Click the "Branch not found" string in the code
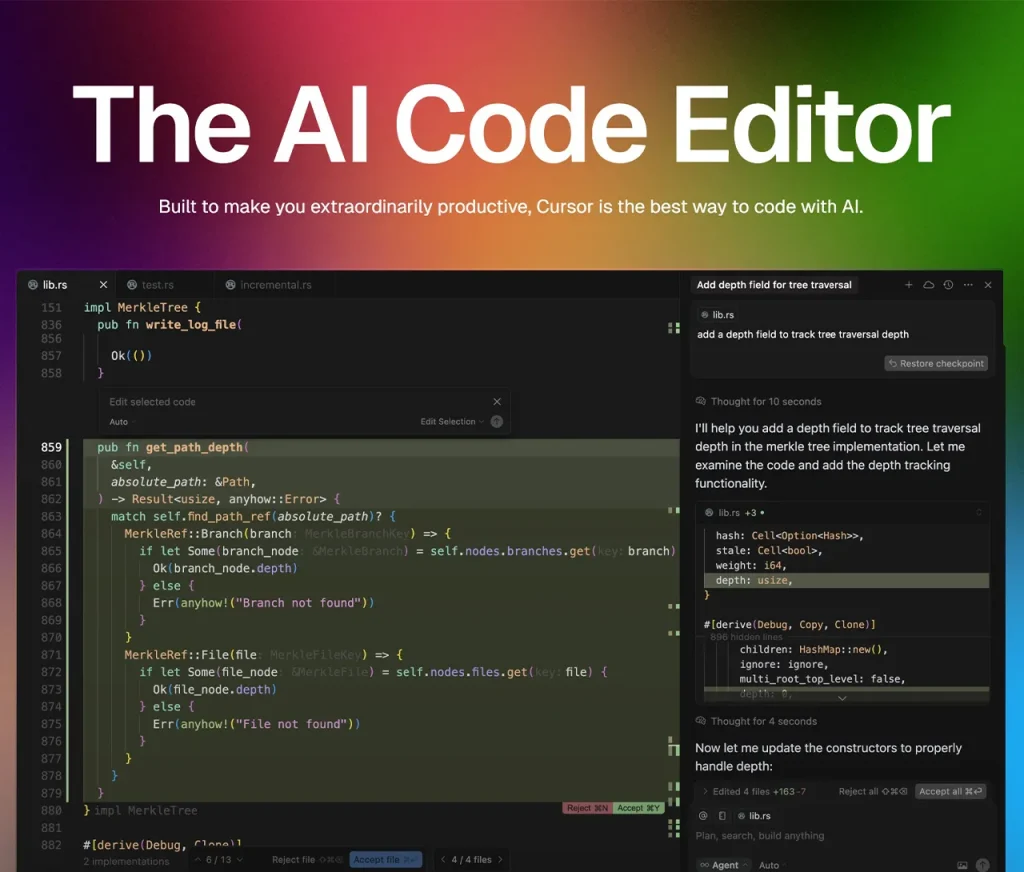Viewport: 1024px width, 872px height. 298,603
